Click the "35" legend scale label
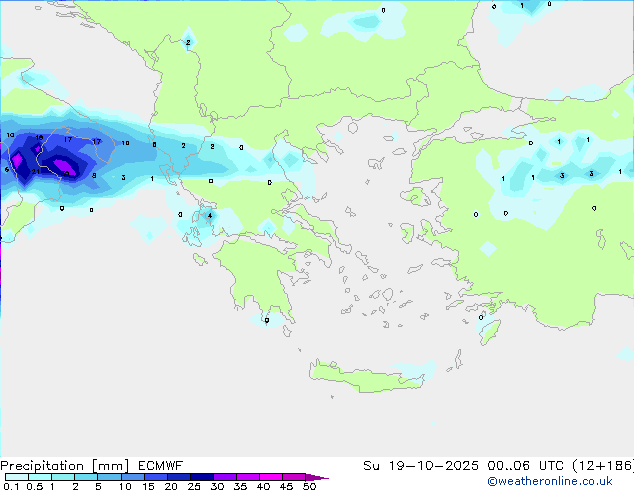This screenshot has height=490, width=634. [240, 486]
